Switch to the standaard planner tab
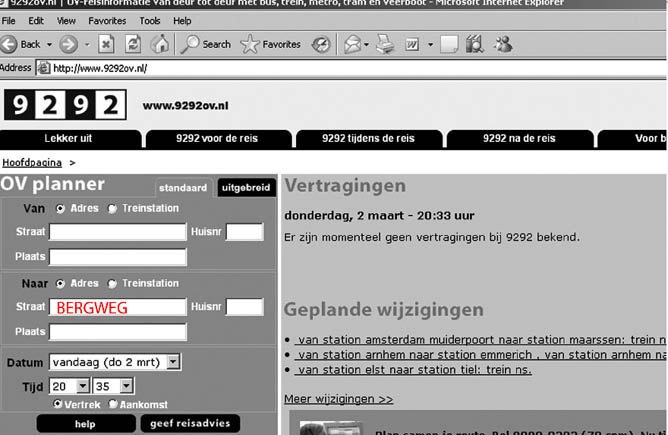 [x=183, y=188]
